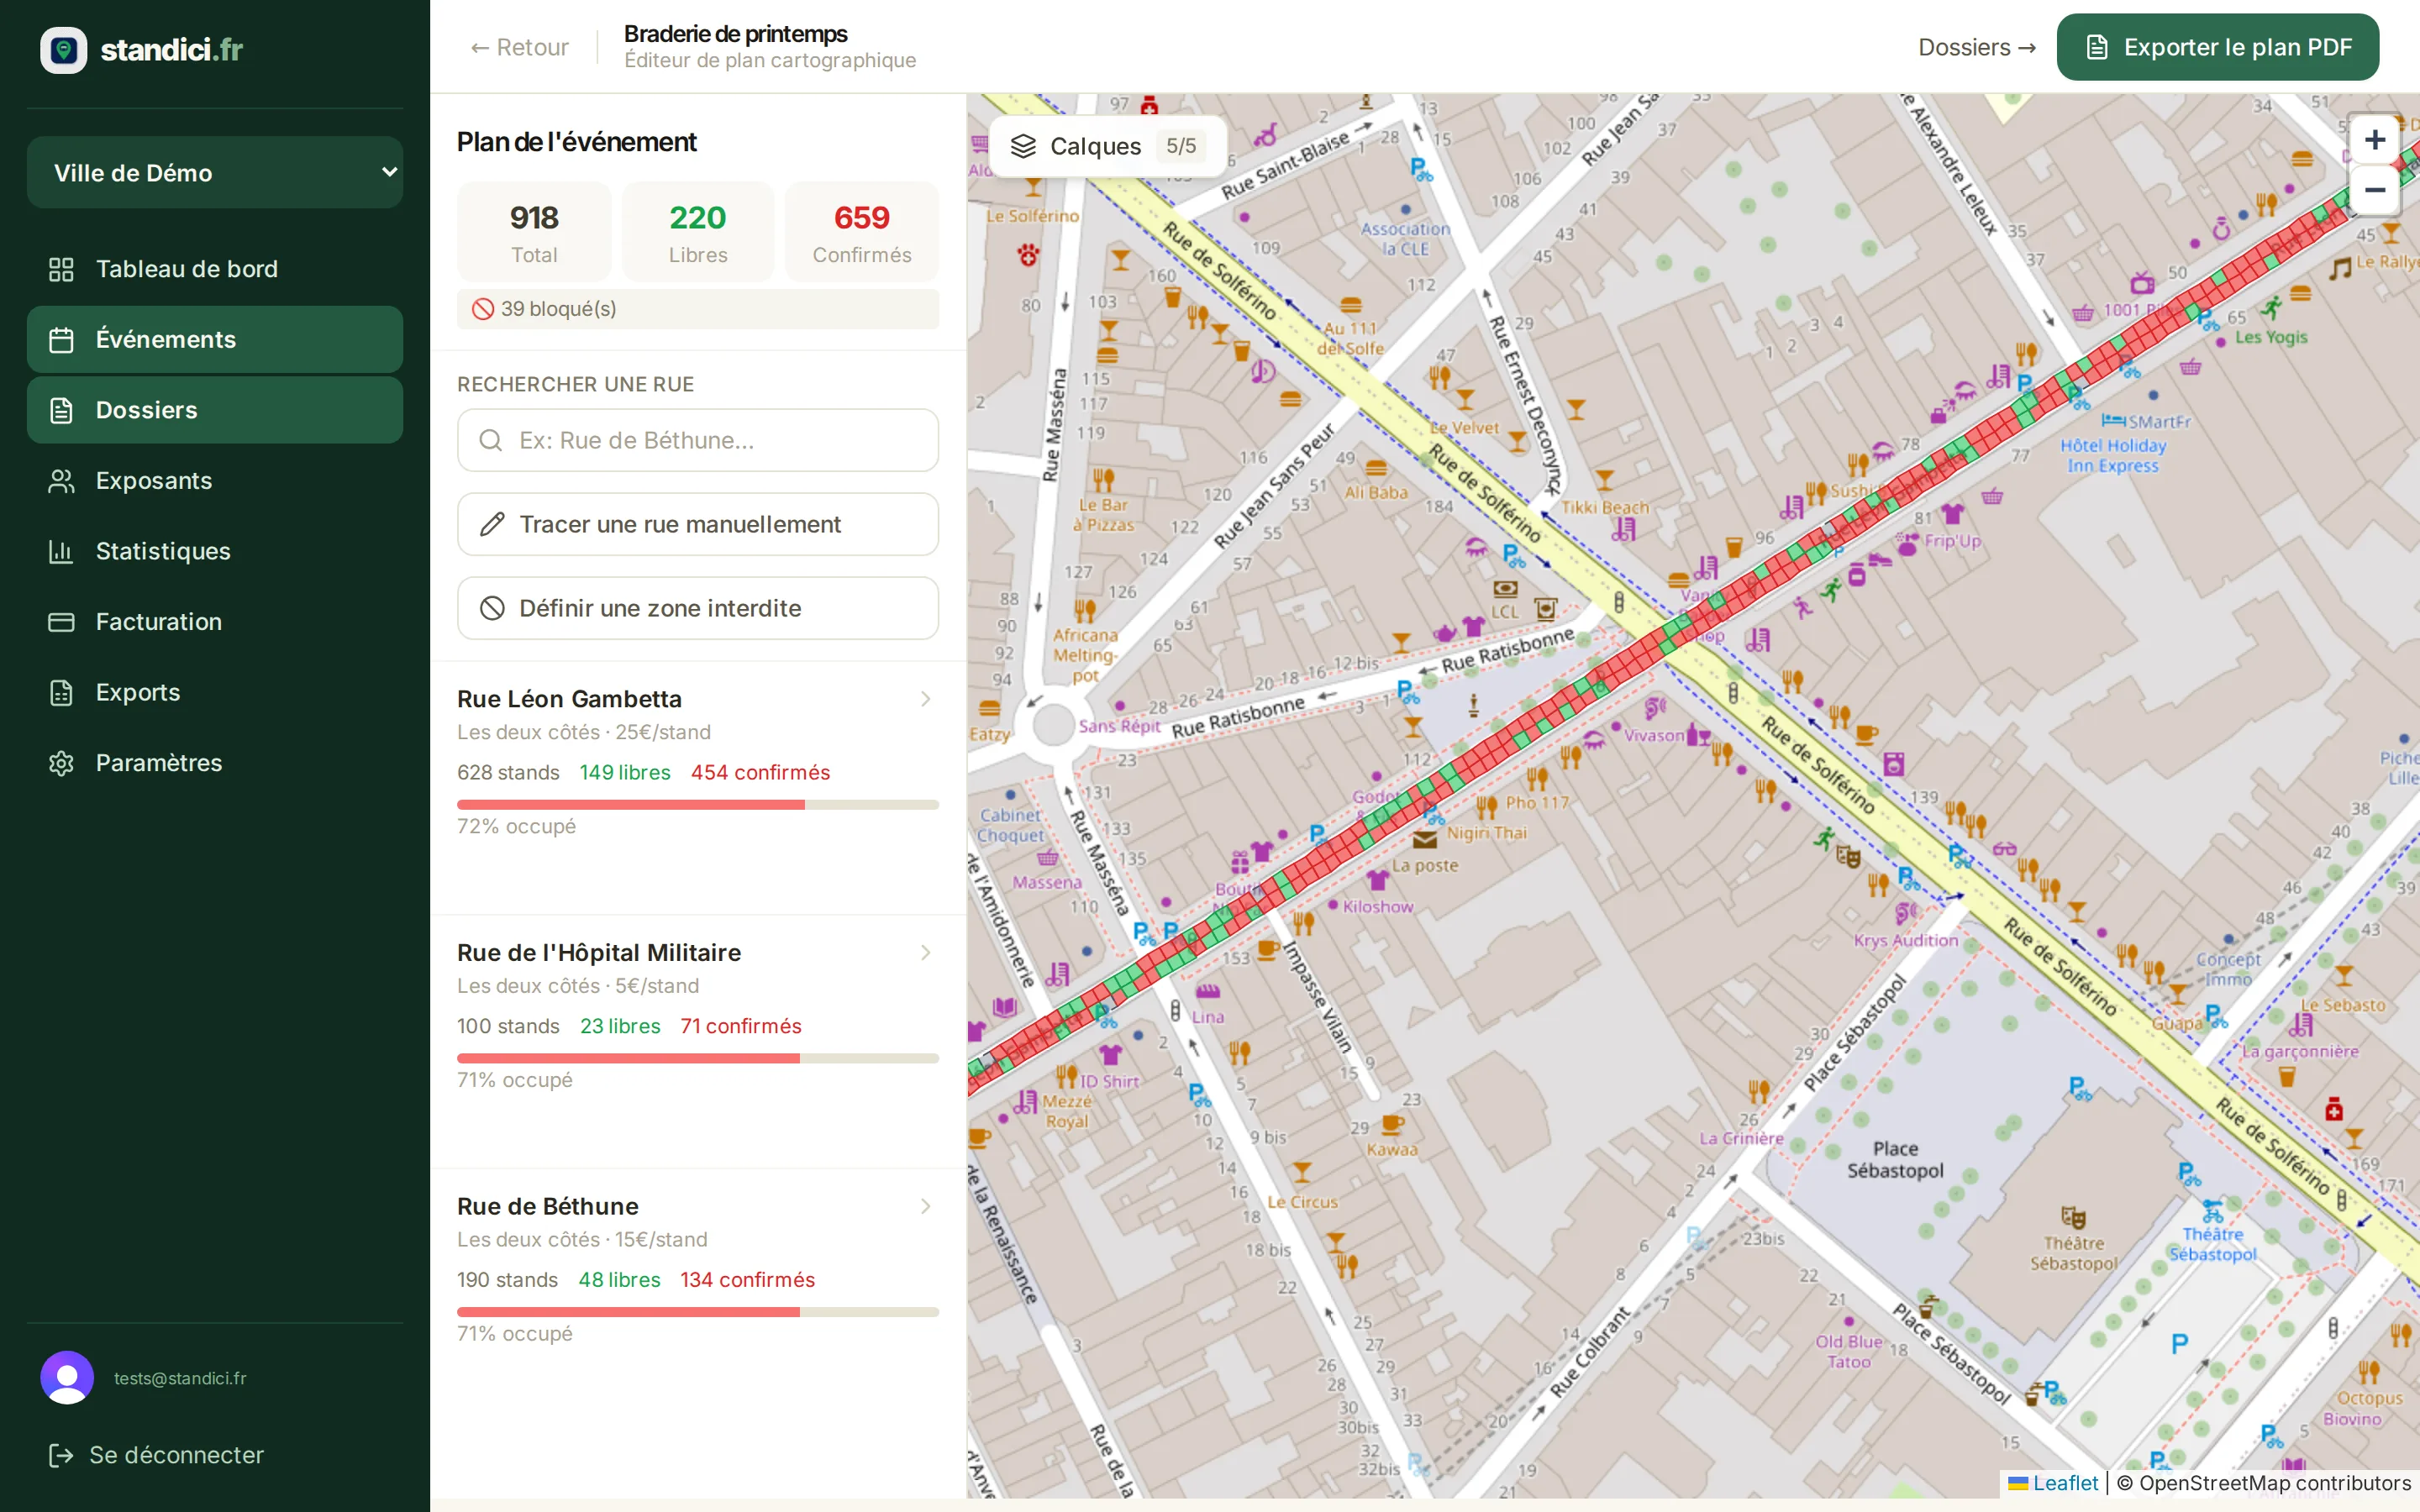Zoom out on the map
This screenshot has height=1512, width=2420.
tap(2375, 189)
